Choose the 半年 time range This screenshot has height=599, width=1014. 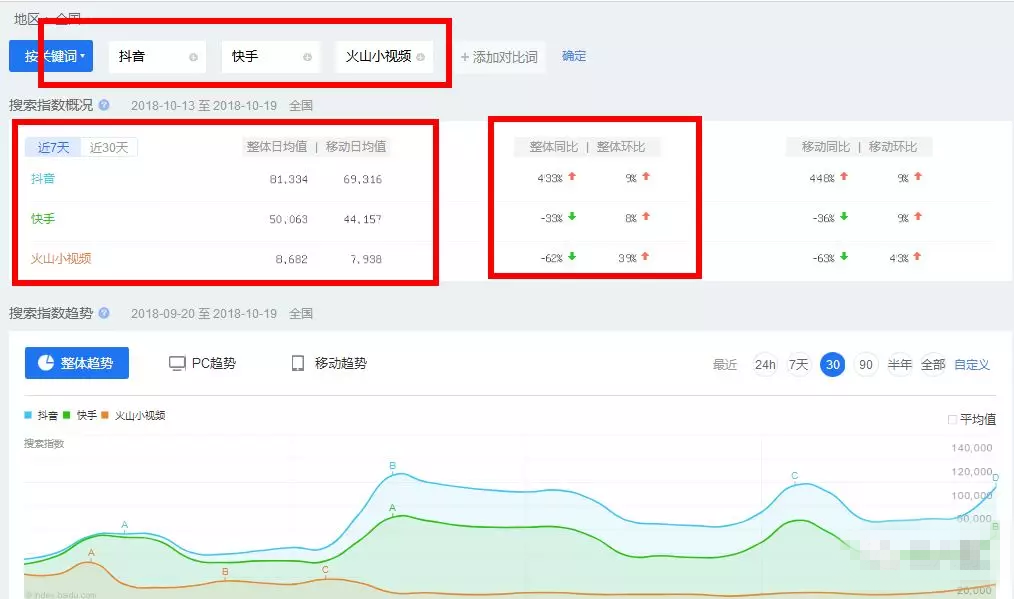click(x=900, y=365)
